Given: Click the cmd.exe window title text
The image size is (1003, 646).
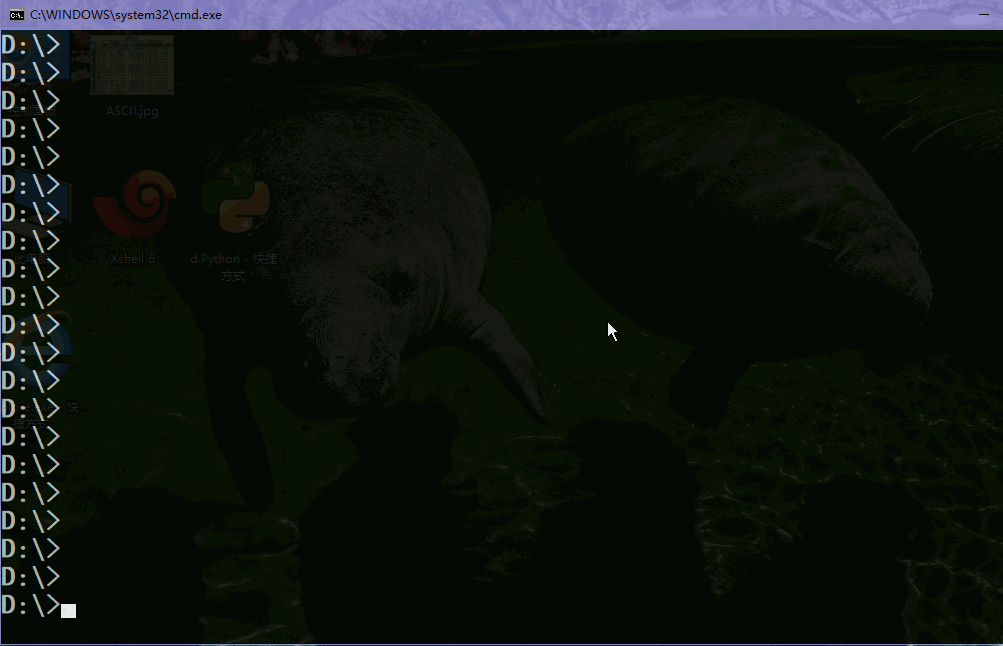Looking at the screenshot, I should tap(126, 15).
